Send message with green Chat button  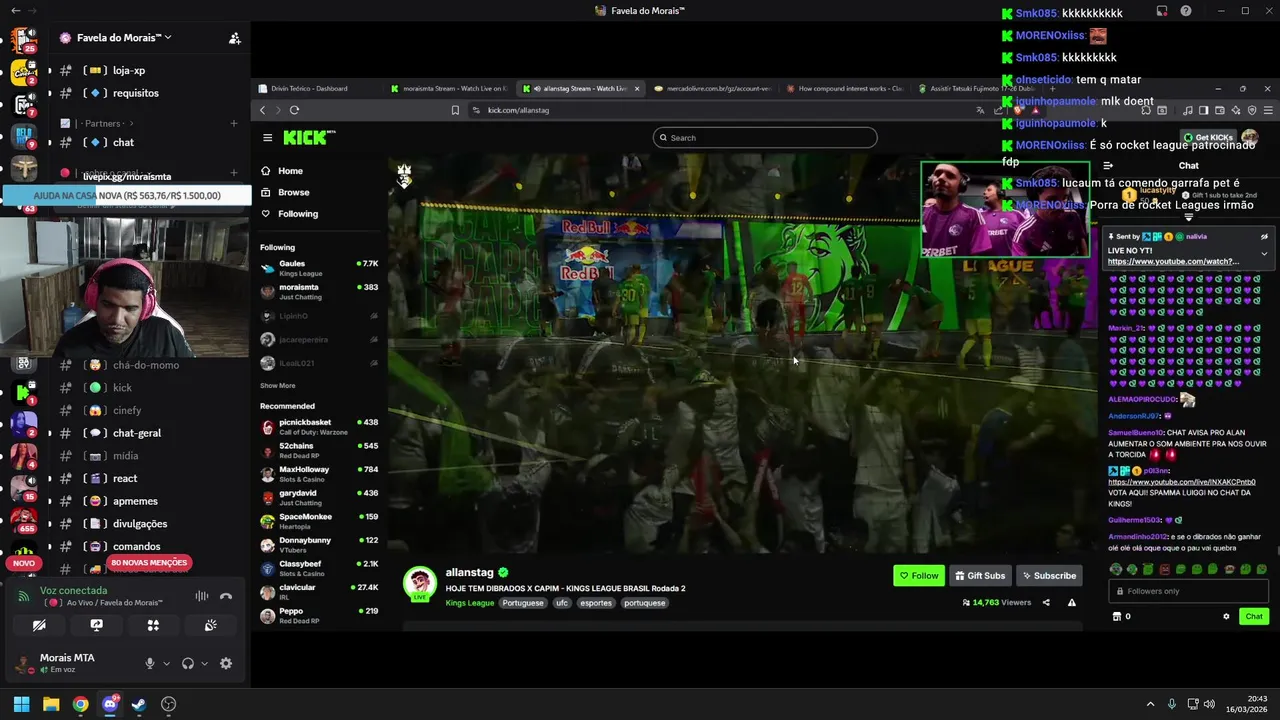click(1254, 617)
